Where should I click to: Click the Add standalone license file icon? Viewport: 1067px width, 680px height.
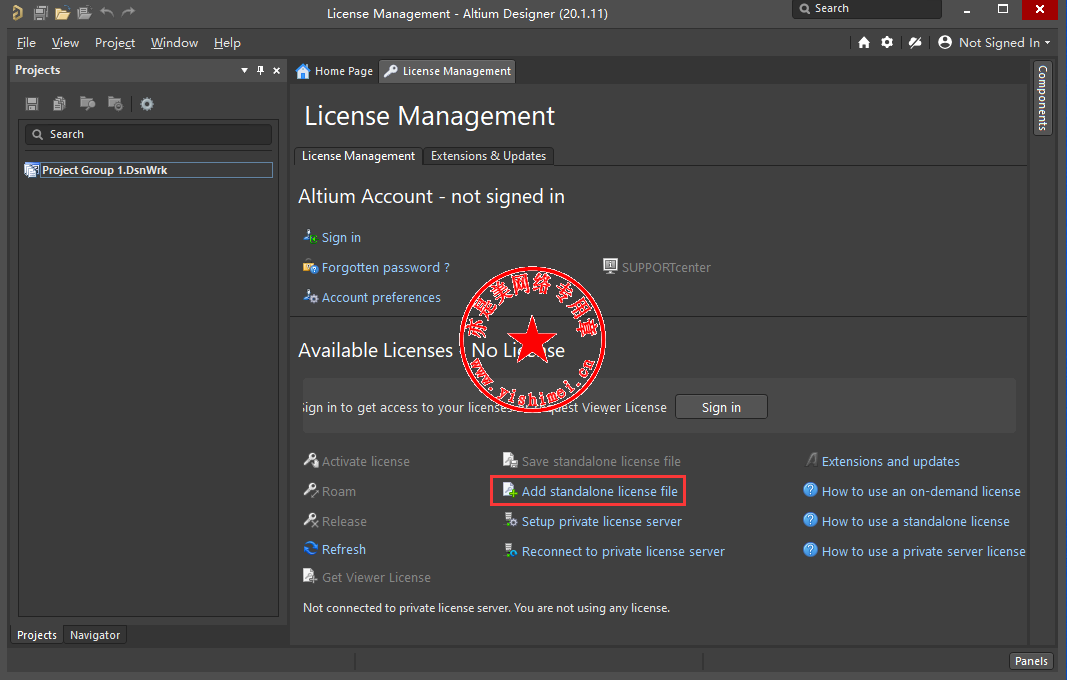(x=510, y=490)
